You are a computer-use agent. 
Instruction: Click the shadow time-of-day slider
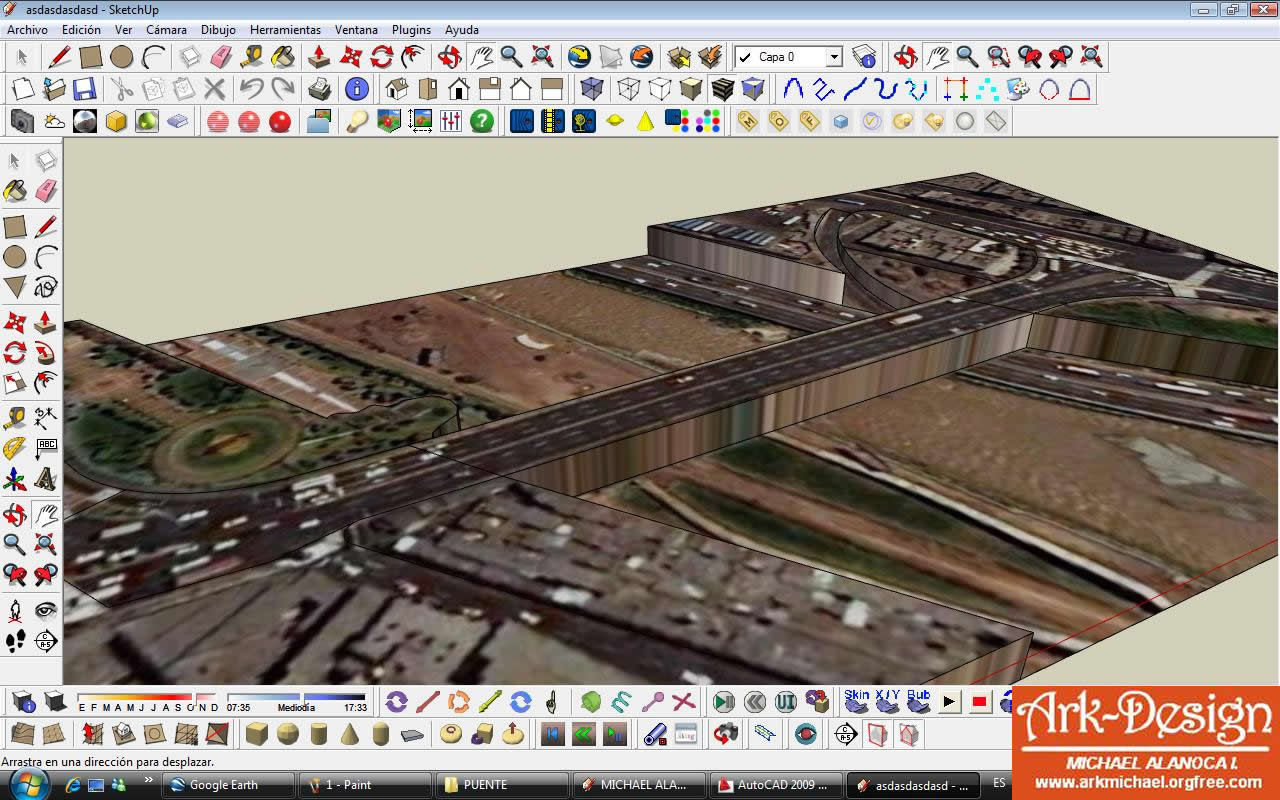297,697
